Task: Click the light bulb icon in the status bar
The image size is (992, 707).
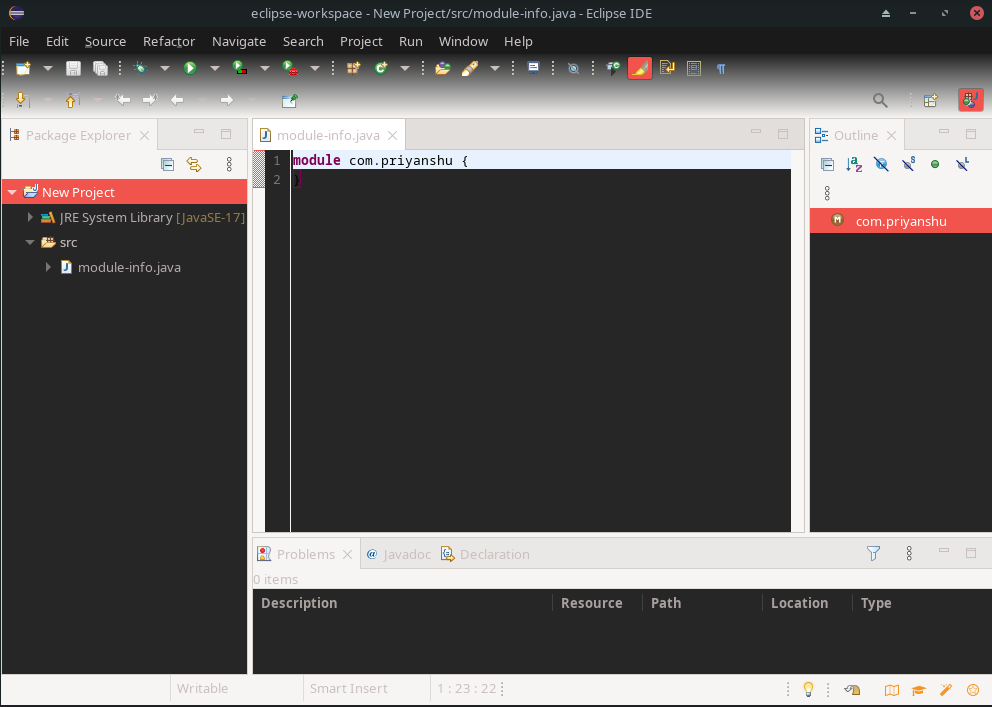Action: (808, 689)
